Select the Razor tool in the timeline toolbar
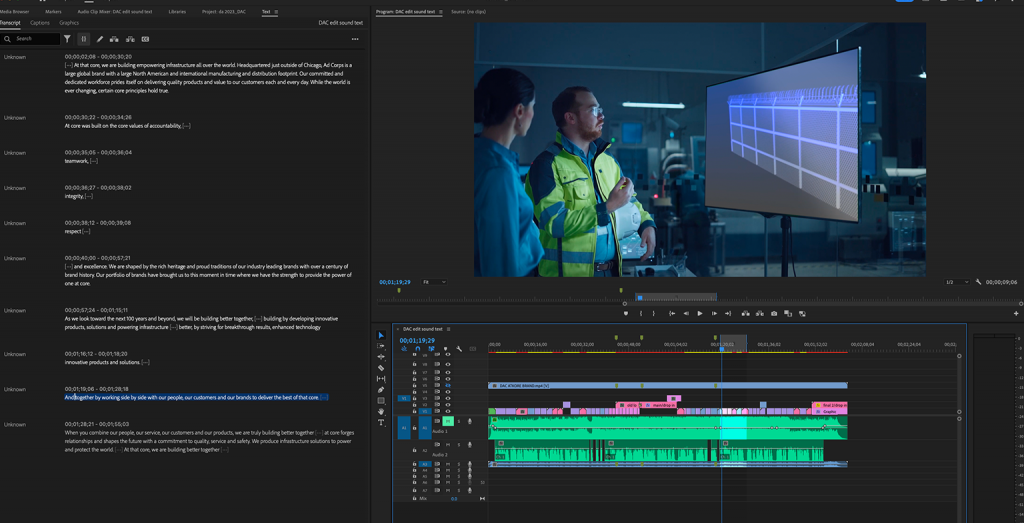Viewport: 1024px width, 523px height. [x=381, y=368]
